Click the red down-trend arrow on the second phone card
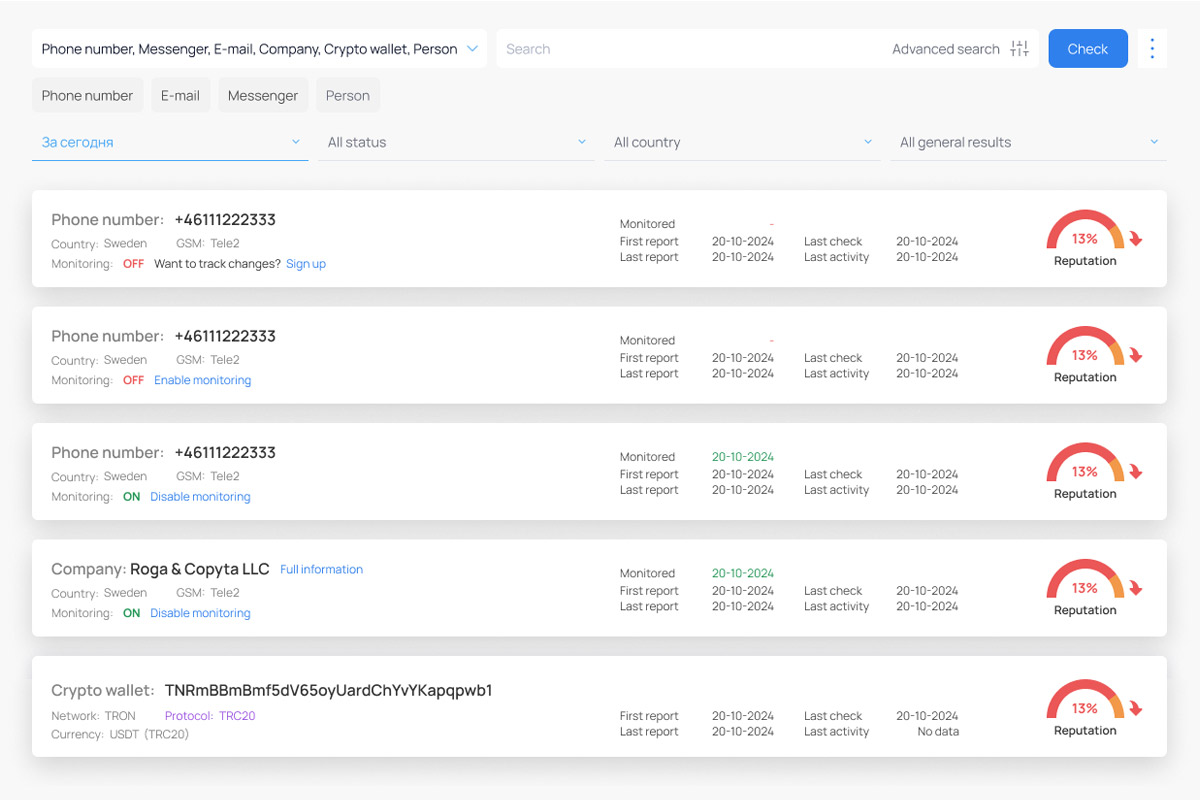The width and height of the screenshot is (1200, 800). click(x=1135, y=356)
